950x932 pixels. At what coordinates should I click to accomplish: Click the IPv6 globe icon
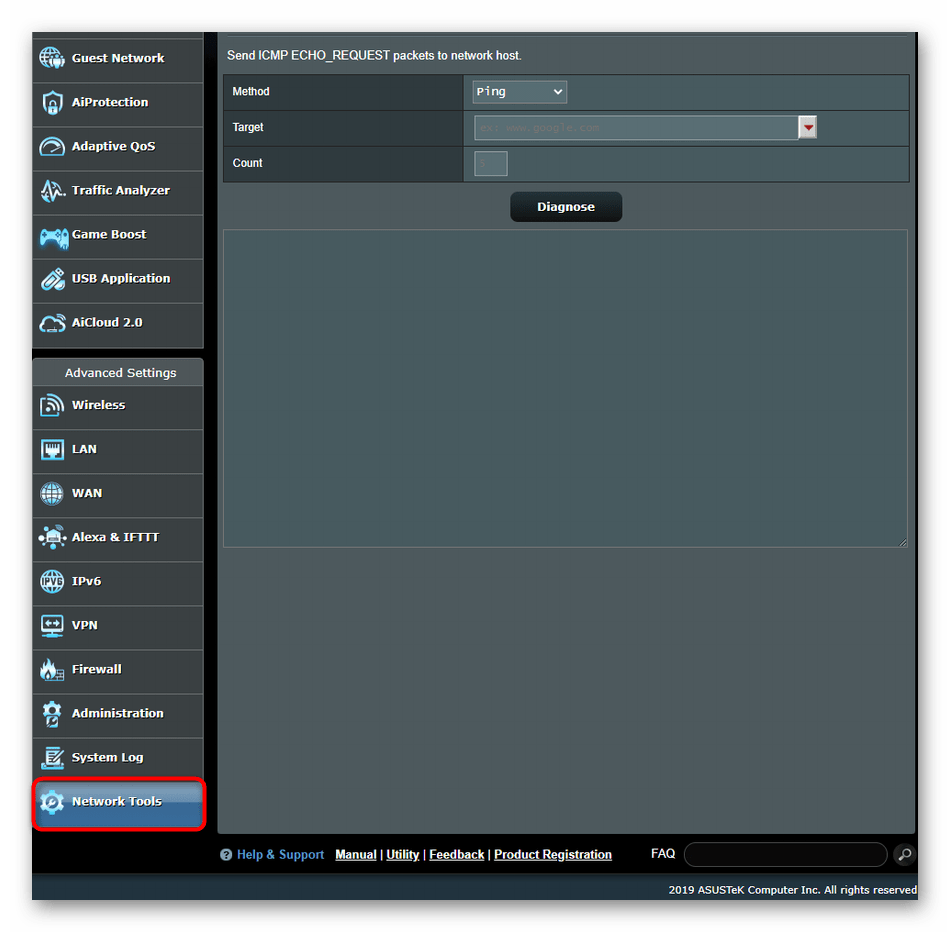coord(52,582)
